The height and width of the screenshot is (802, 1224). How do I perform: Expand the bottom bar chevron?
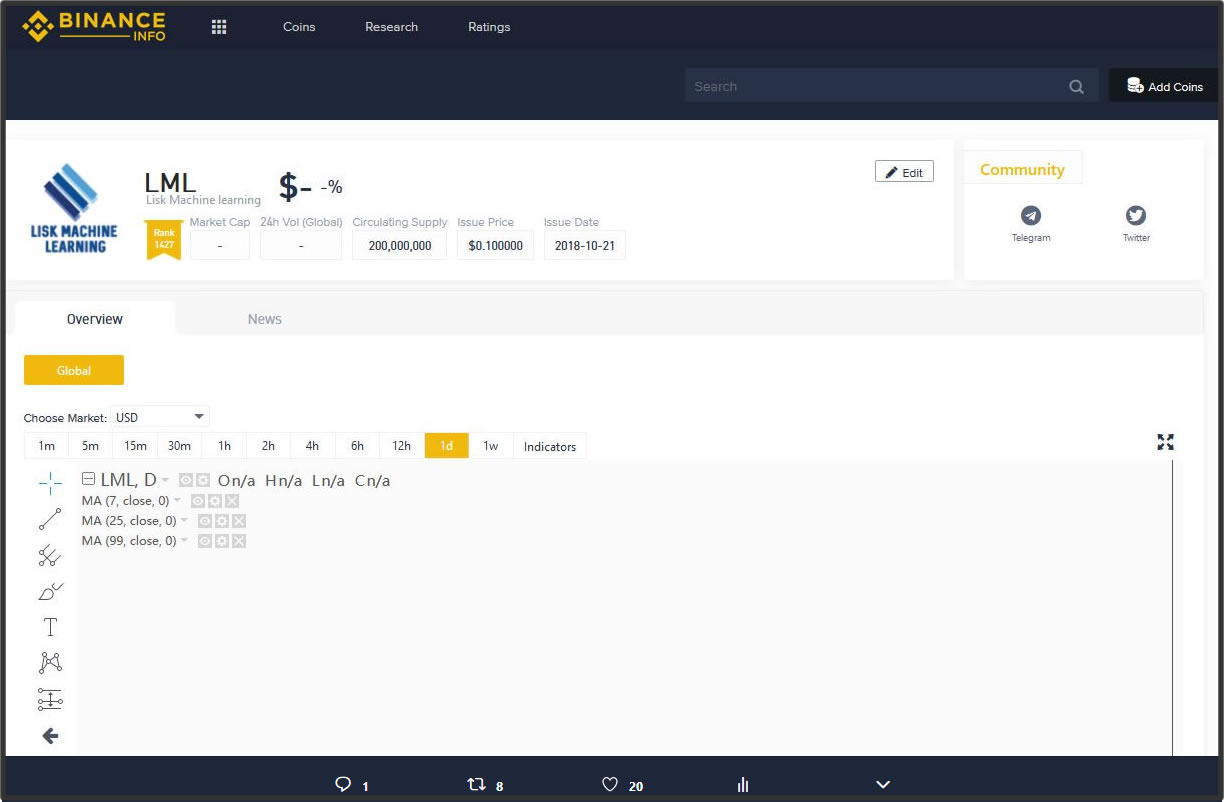pos(883,785)
